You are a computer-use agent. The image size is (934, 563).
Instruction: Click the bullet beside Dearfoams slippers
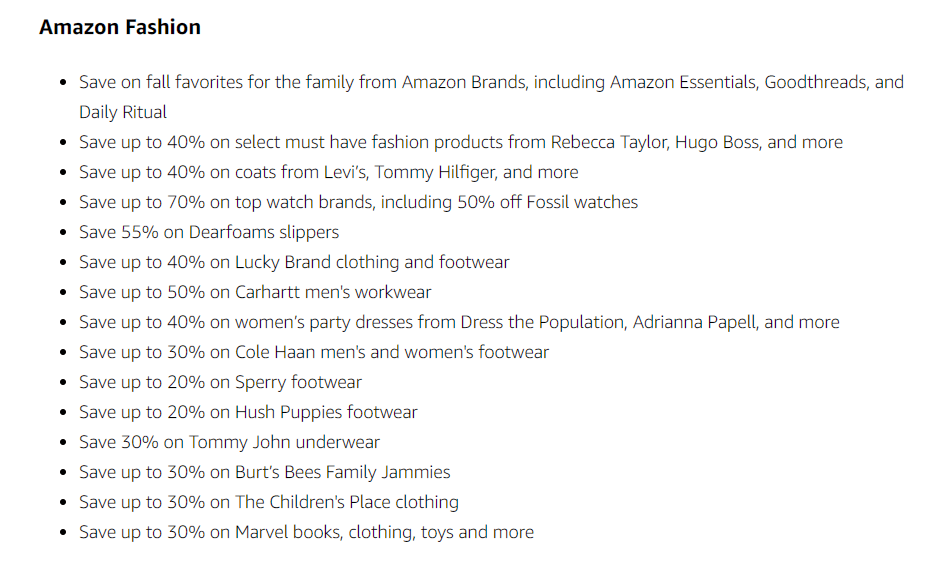pyautogui.click(x=64, y=232)
